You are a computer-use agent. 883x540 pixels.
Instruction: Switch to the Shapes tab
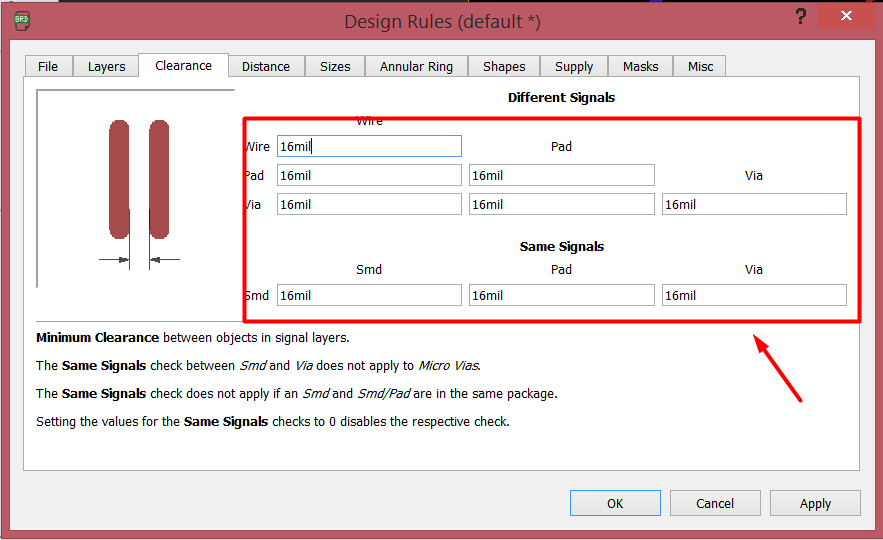(504, 67)
